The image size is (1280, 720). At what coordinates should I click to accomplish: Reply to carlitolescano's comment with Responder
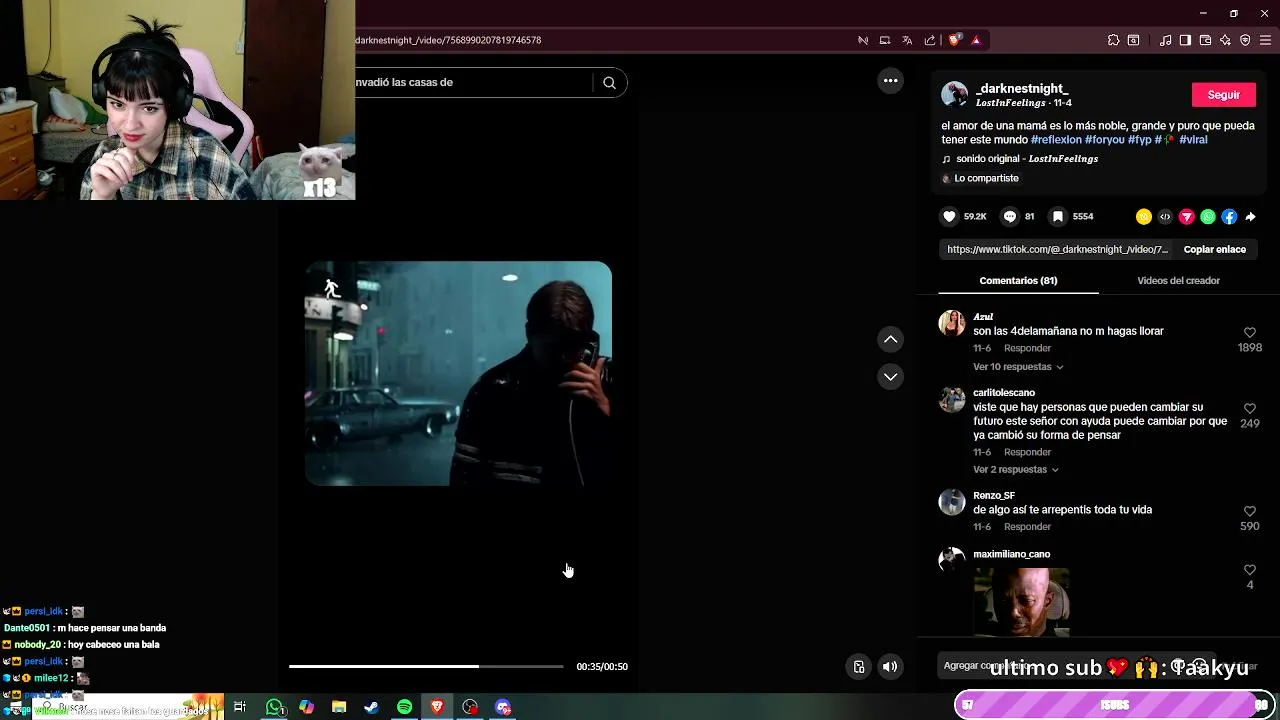(x=1027, y=453)
